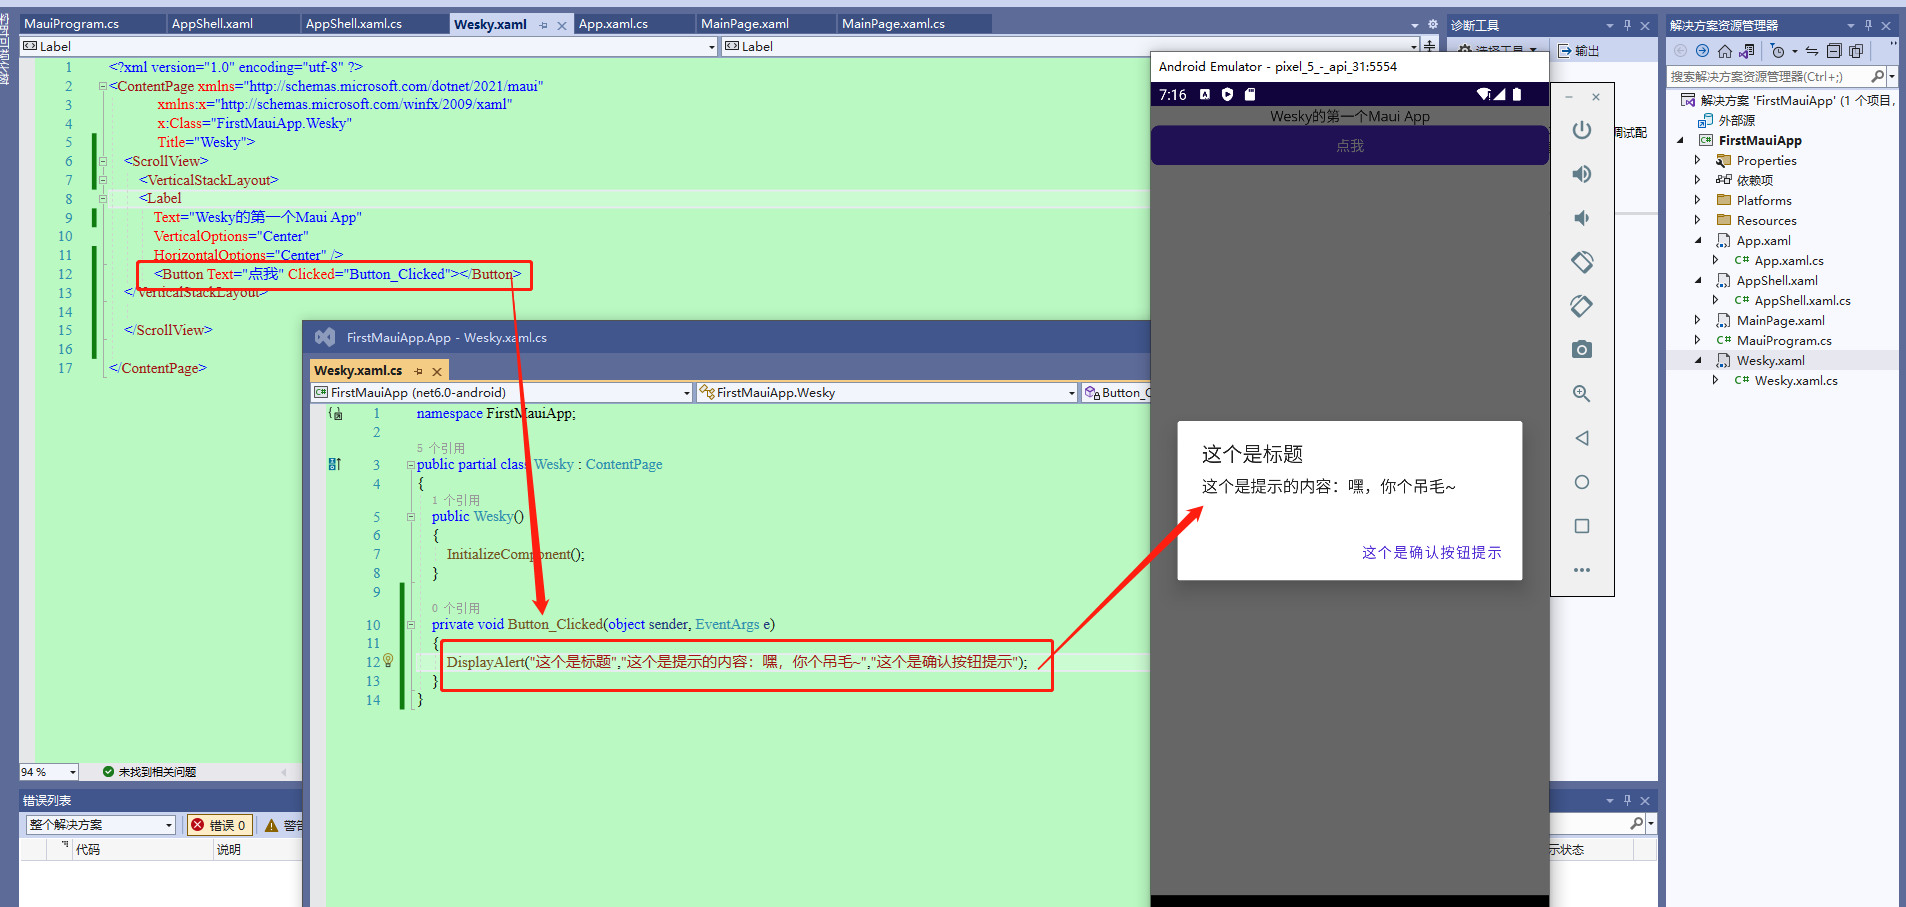Viewport: 1906px width, 907px height.
Task: Switch to AppShell.xaml tab
Action: 212,23
